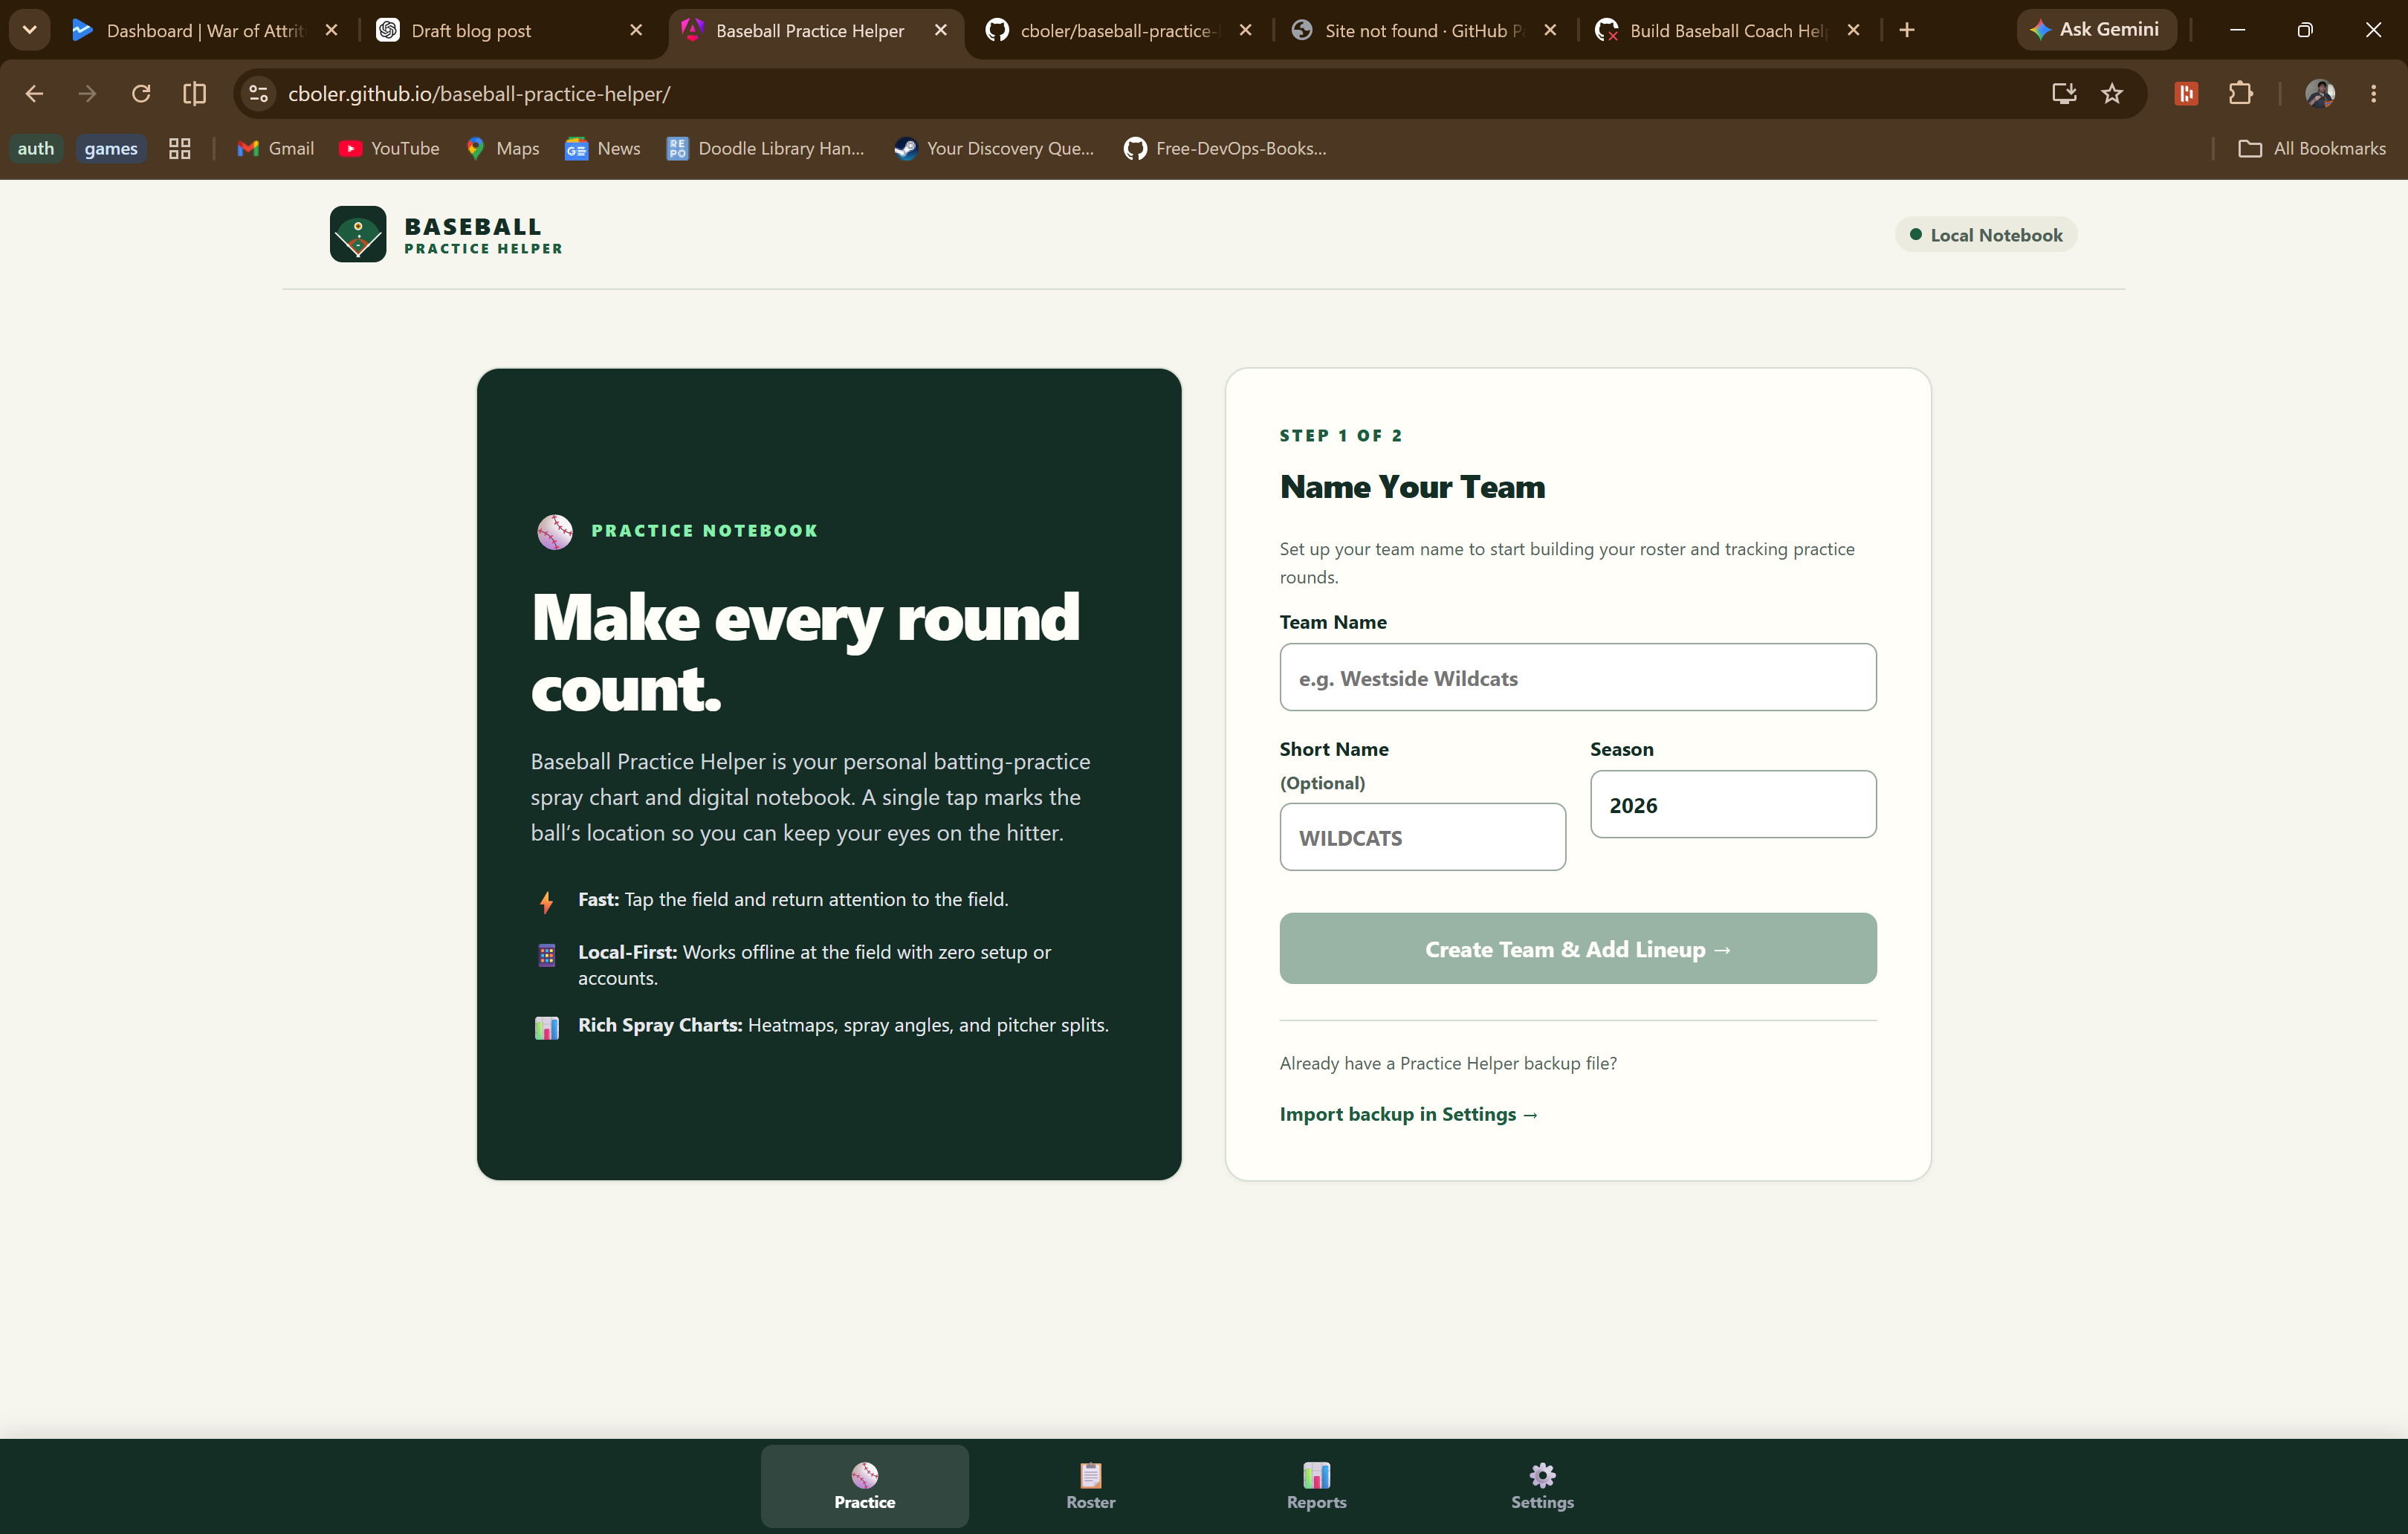Click the red extension icon in toolbar
Screen dimensions: 2408x1534
(2187, 94)
